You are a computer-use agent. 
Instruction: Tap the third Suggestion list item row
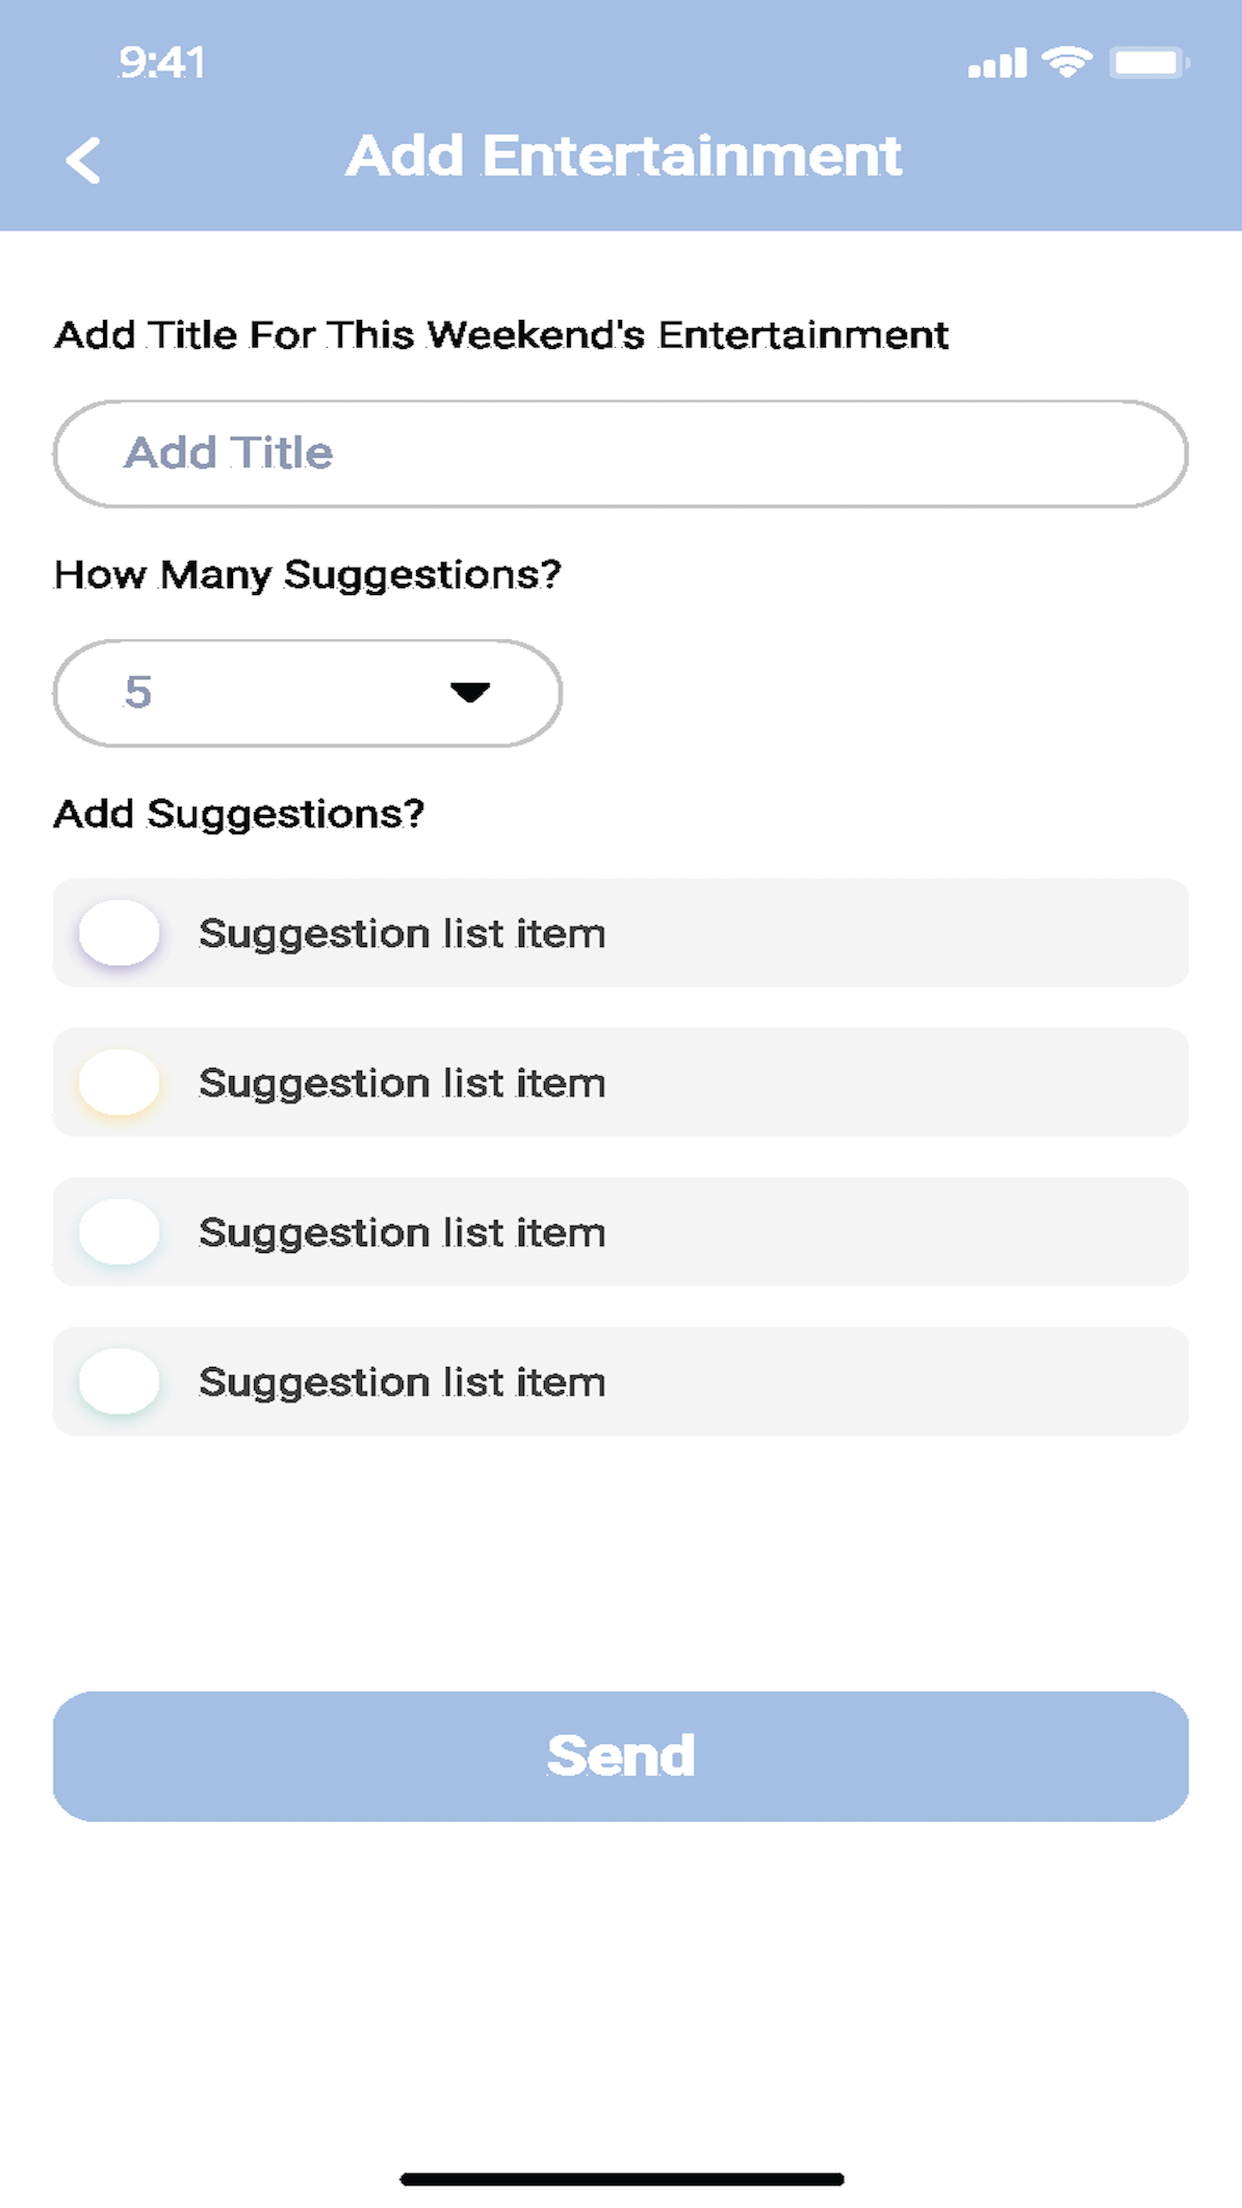pos(621,1232)
